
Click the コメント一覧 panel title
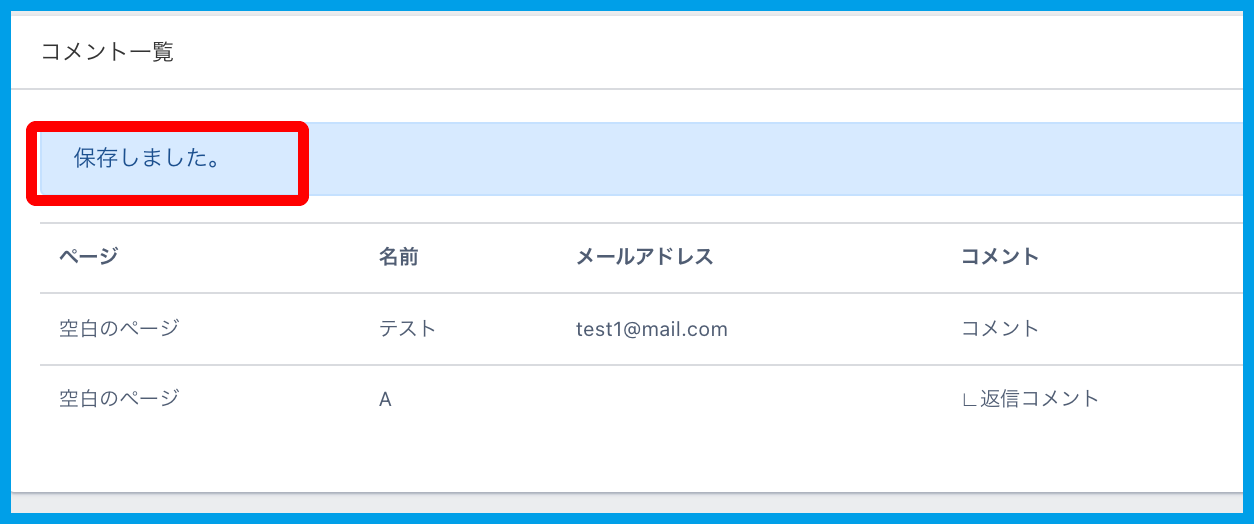pyautogui.click(x=107, y=52)
